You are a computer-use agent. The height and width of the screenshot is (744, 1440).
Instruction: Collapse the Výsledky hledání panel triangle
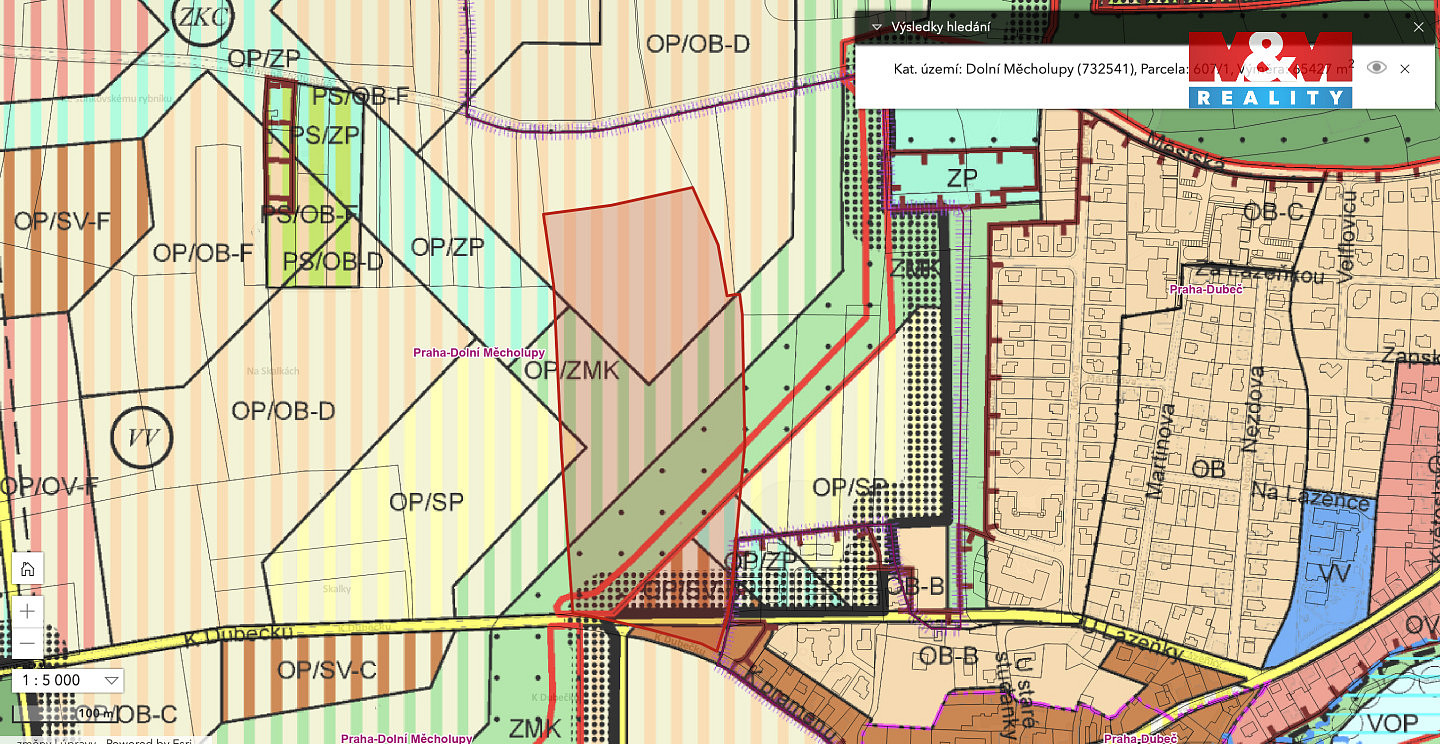877,27
